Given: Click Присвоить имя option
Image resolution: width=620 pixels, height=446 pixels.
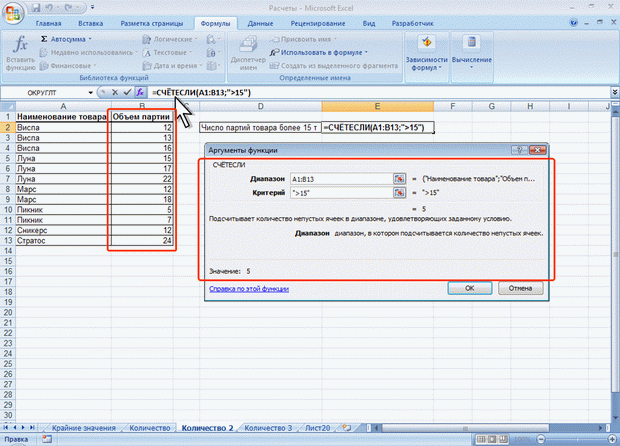Looking at the screenshot, I should coord(303,39).
